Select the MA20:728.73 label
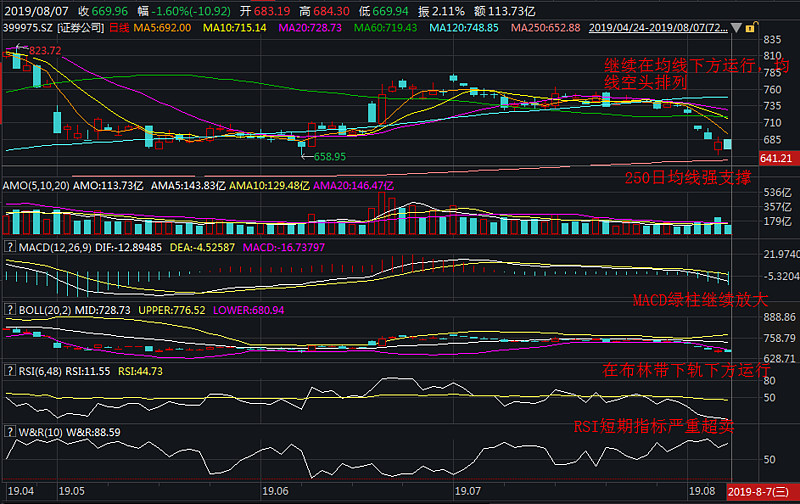This screenshot has height=504, width=800. (310, 28)
